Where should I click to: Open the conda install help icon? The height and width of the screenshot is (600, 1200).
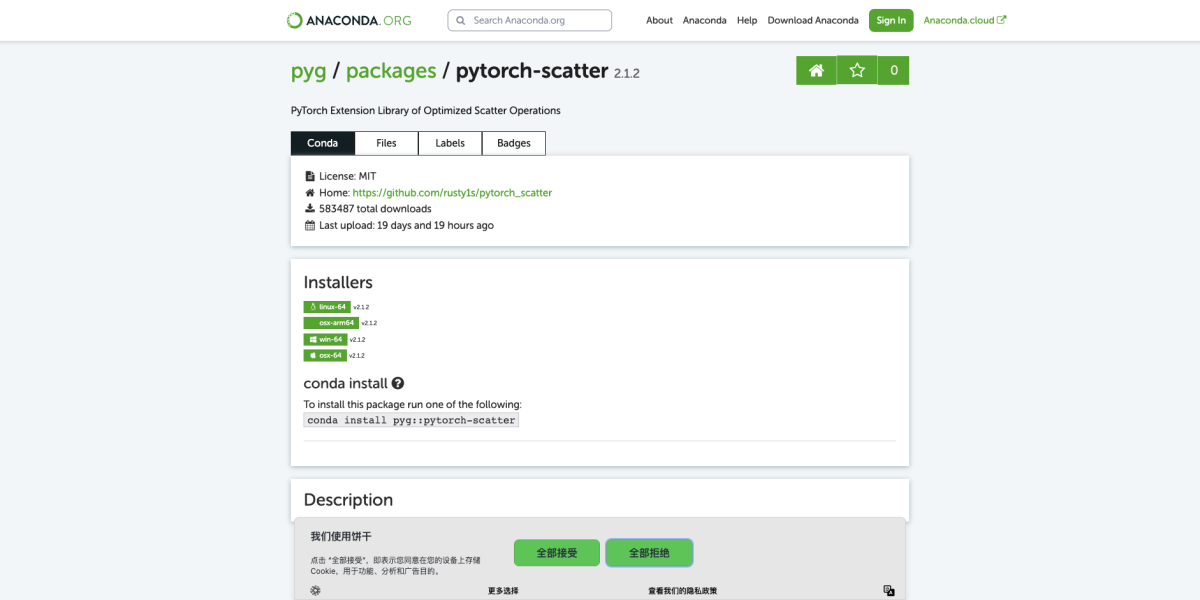click(398, 383)
